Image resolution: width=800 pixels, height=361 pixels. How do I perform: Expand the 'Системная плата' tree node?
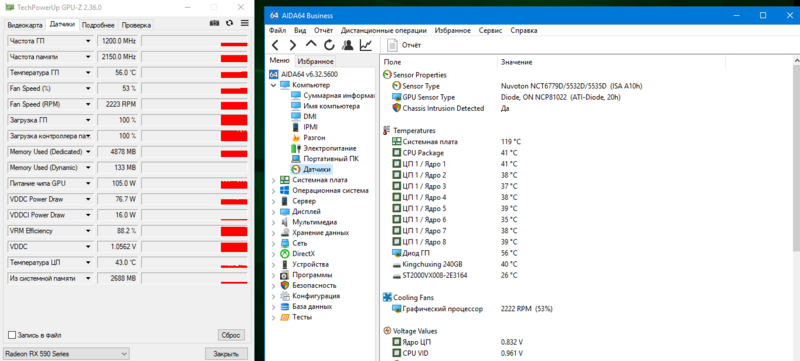tap(274, 180)
